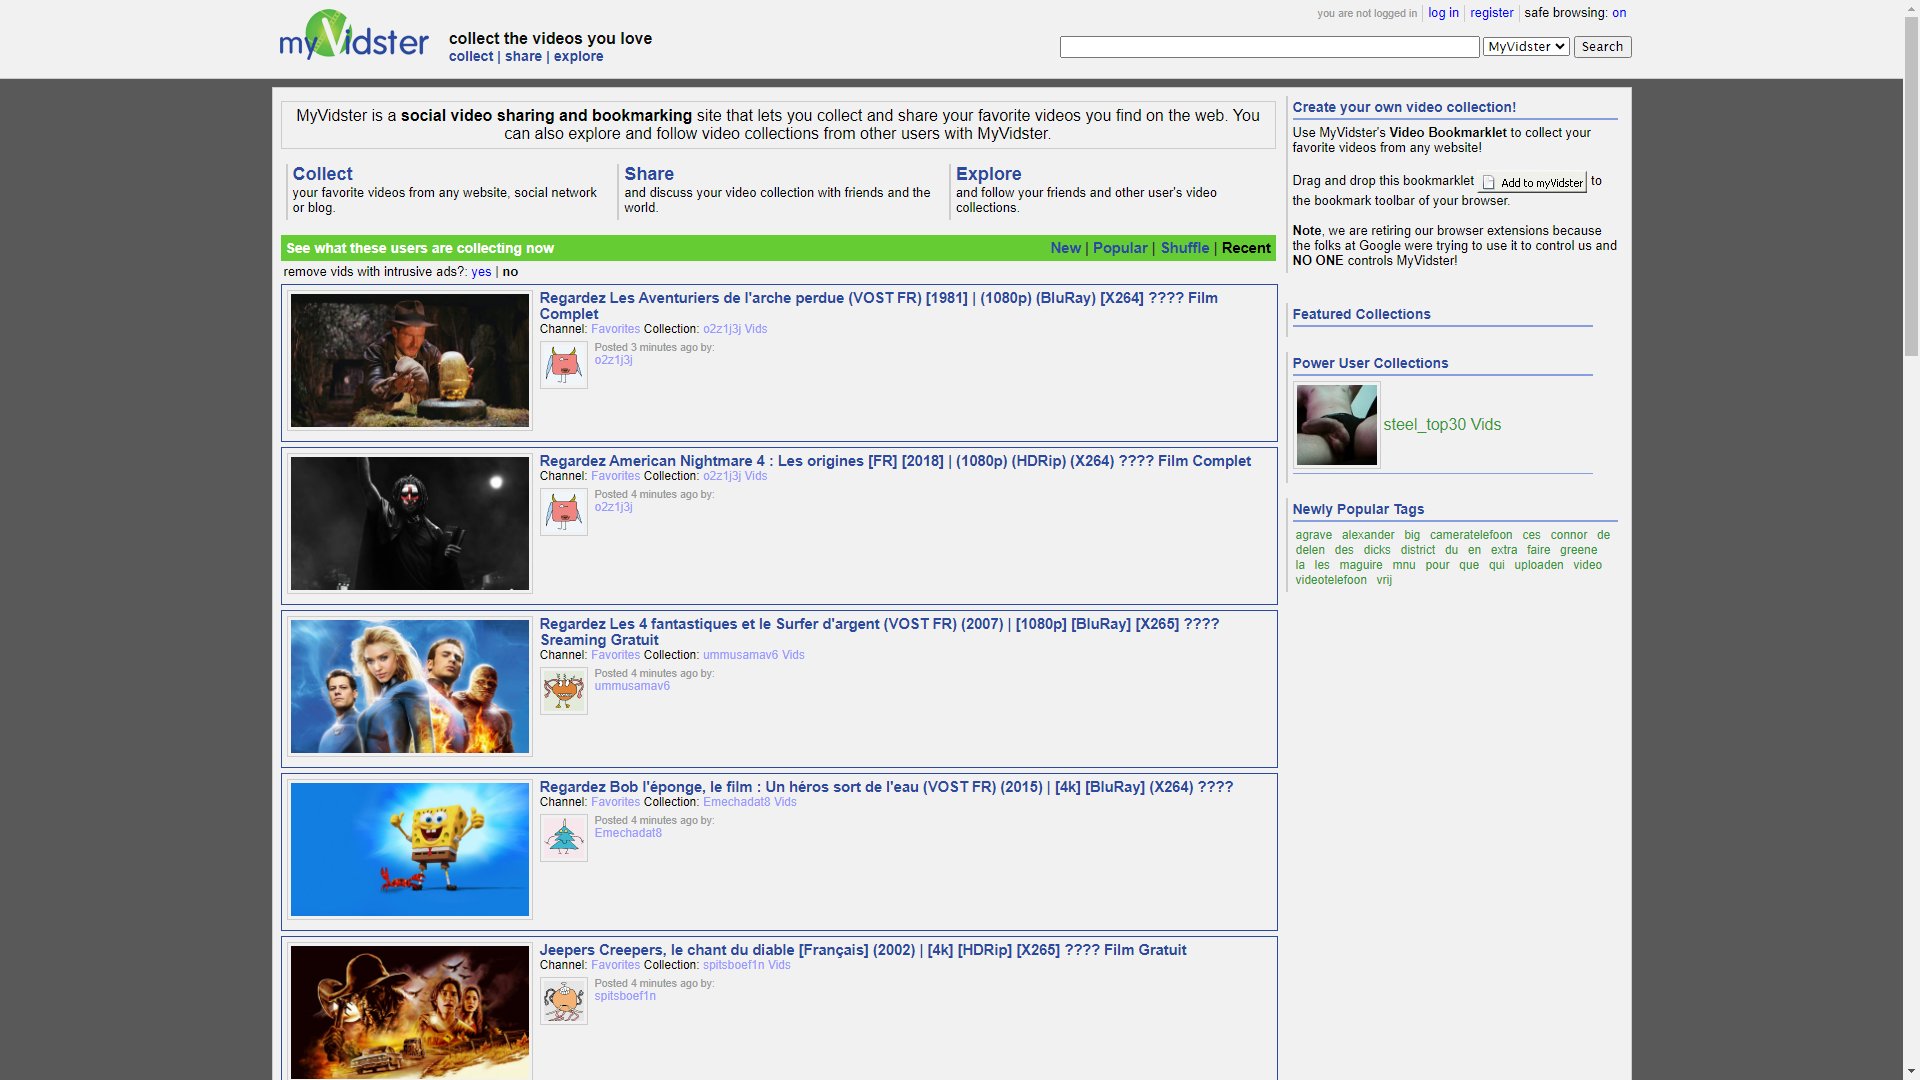This screenshot has height=1080, width=1920.
Task: Open the Jeepers Creepers video thumbnail
Action: point(410,1012)
